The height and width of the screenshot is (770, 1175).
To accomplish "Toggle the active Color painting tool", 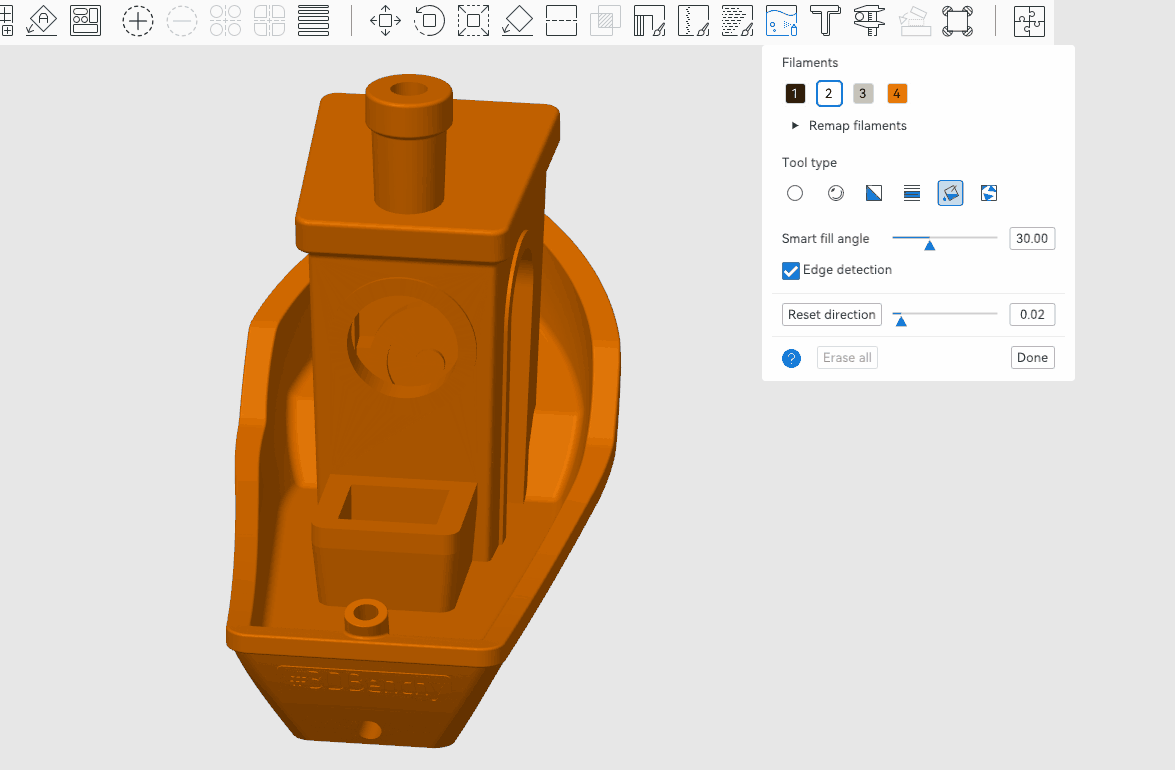I will coord(782,20).
